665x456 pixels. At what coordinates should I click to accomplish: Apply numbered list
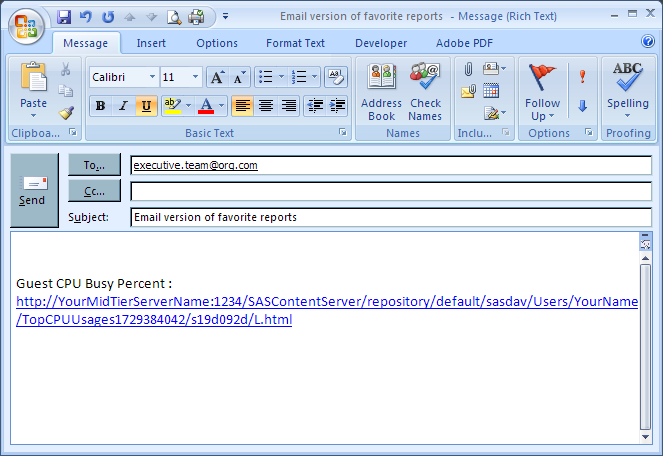tap(299, 77)
